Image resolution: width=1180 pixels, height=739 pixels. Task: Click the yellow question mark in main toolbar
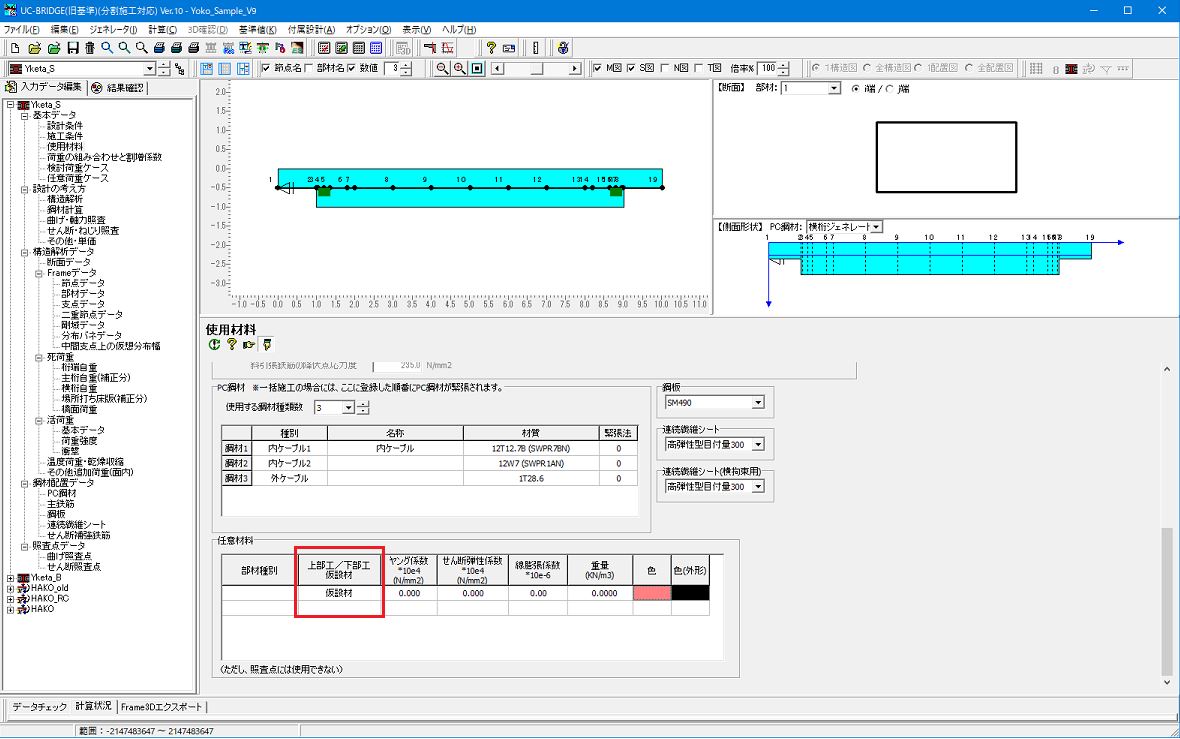pos(491,48)
